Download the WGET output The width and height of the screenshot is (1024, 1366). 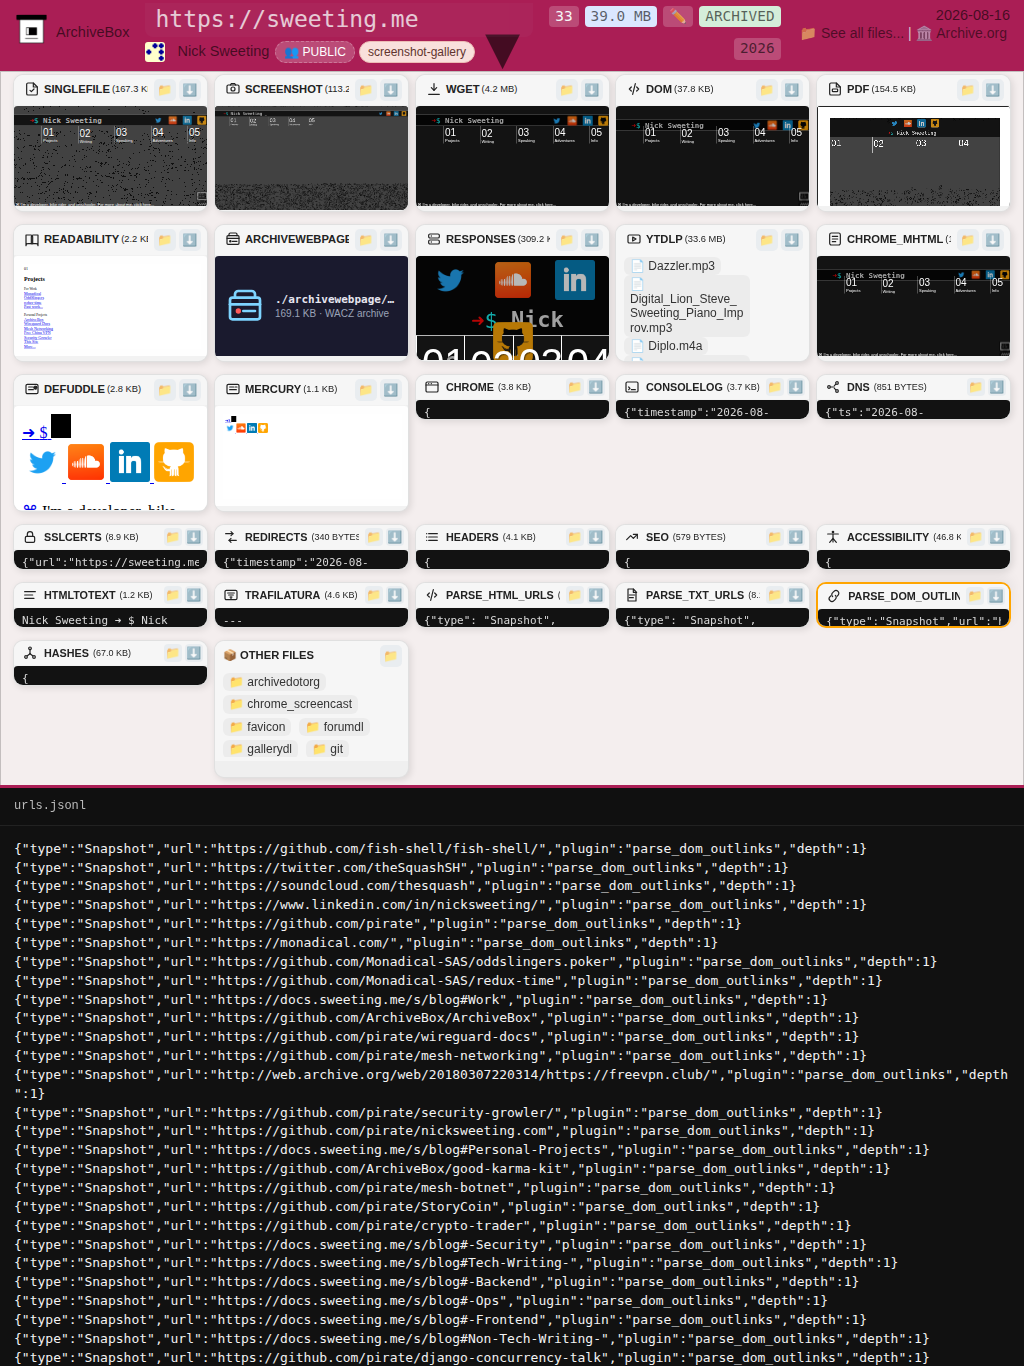(x=592, y=90)
